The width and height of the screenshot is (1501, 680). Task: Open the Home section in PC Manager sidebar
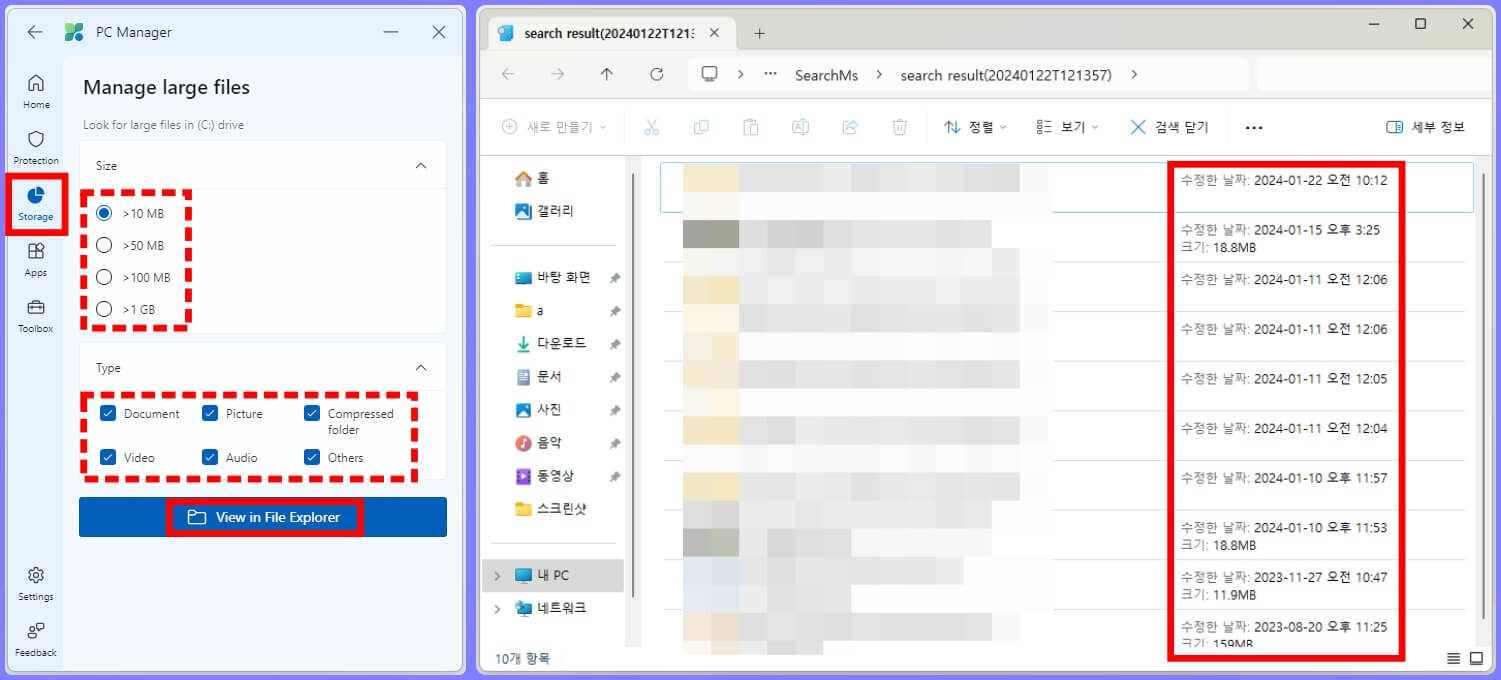pyautogui.click(x=35, y=92)
